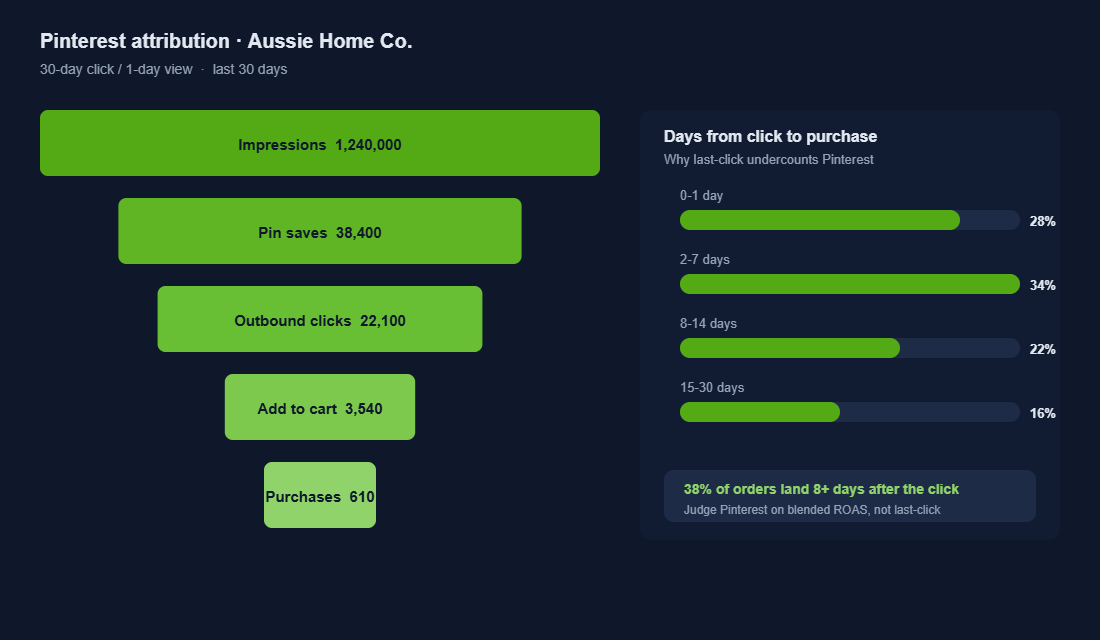Click the 22% value label
This screenshot has height=640, width=1100.
coord(1042,349)
